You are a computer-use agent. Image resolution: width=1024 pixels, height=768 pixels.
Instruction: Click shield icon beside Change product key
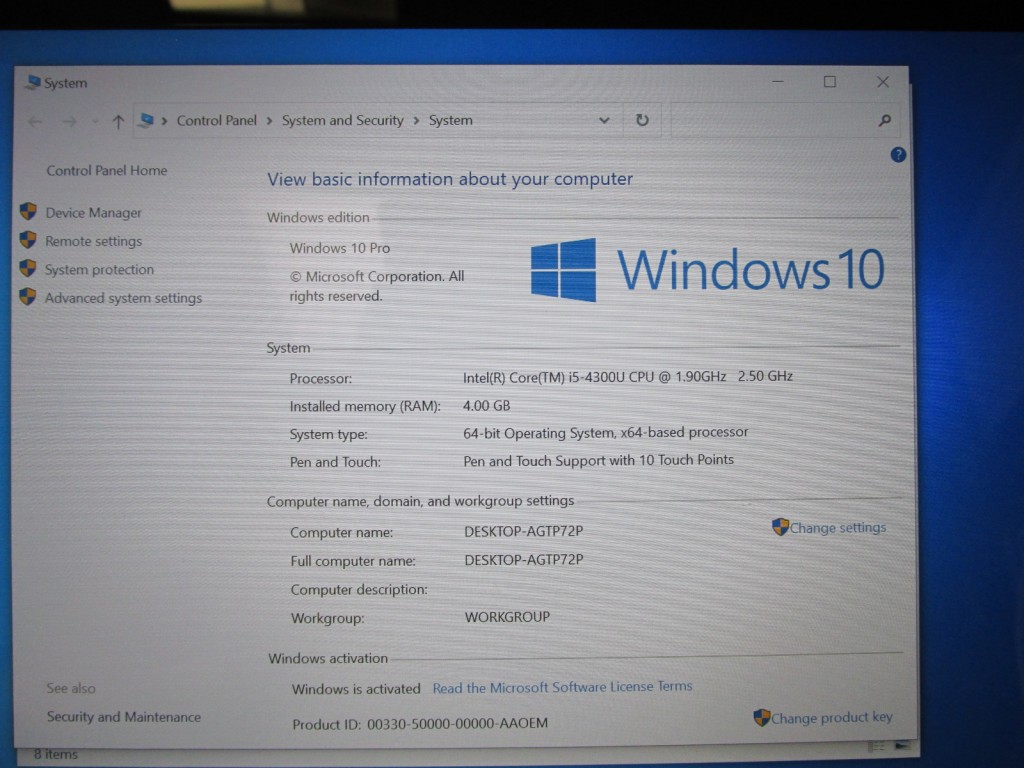[x=761, y=718]
